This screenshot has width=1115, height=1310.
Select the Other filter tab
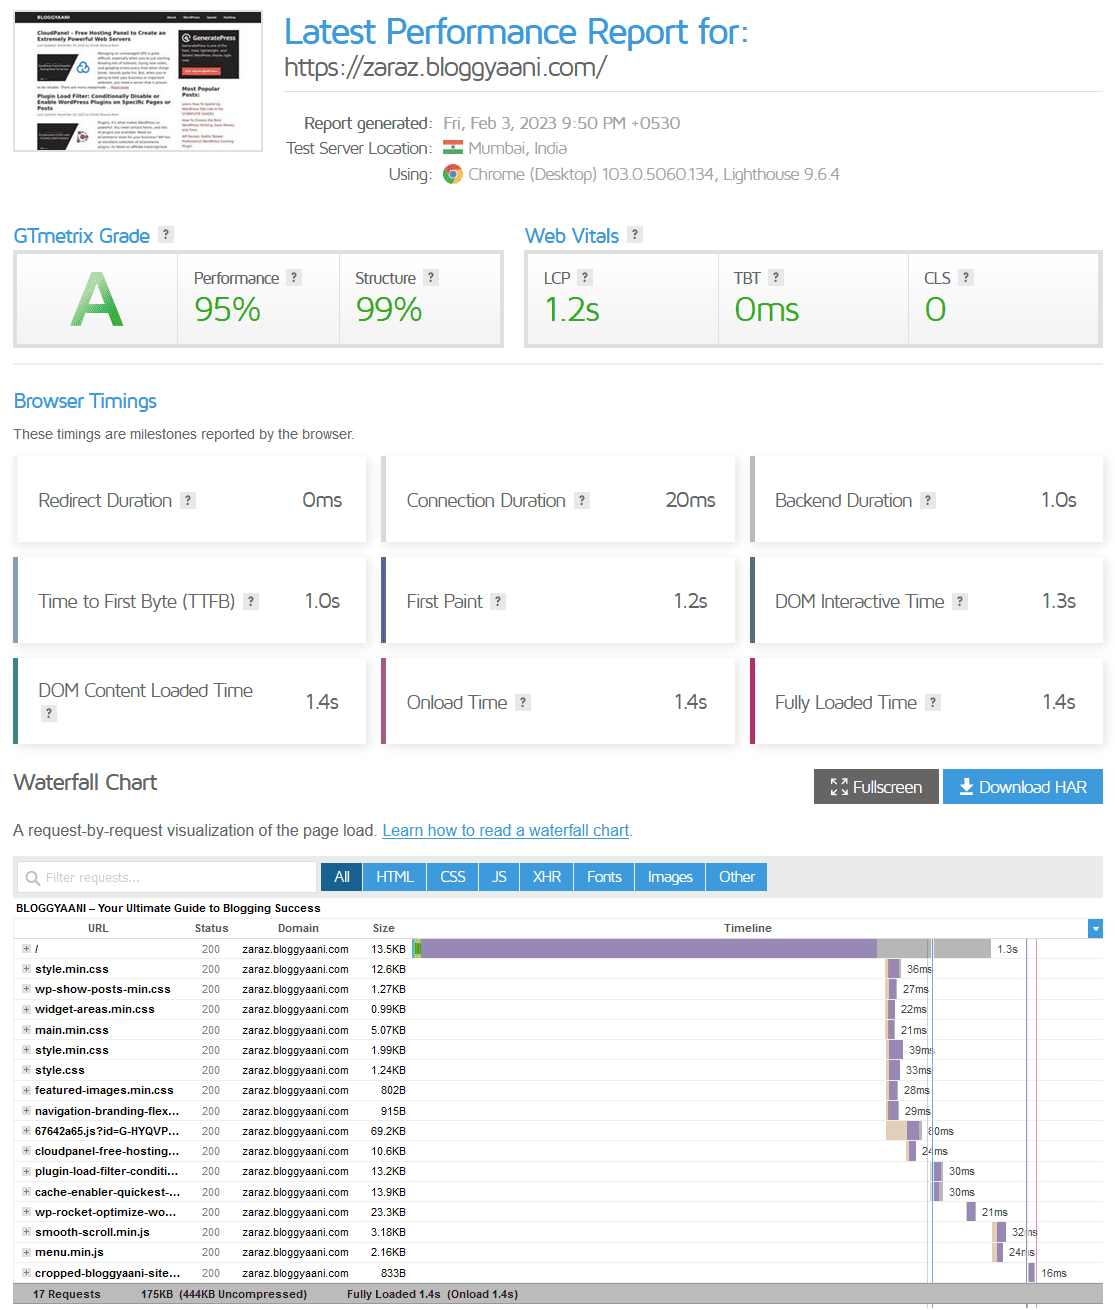tap(737, 877)
